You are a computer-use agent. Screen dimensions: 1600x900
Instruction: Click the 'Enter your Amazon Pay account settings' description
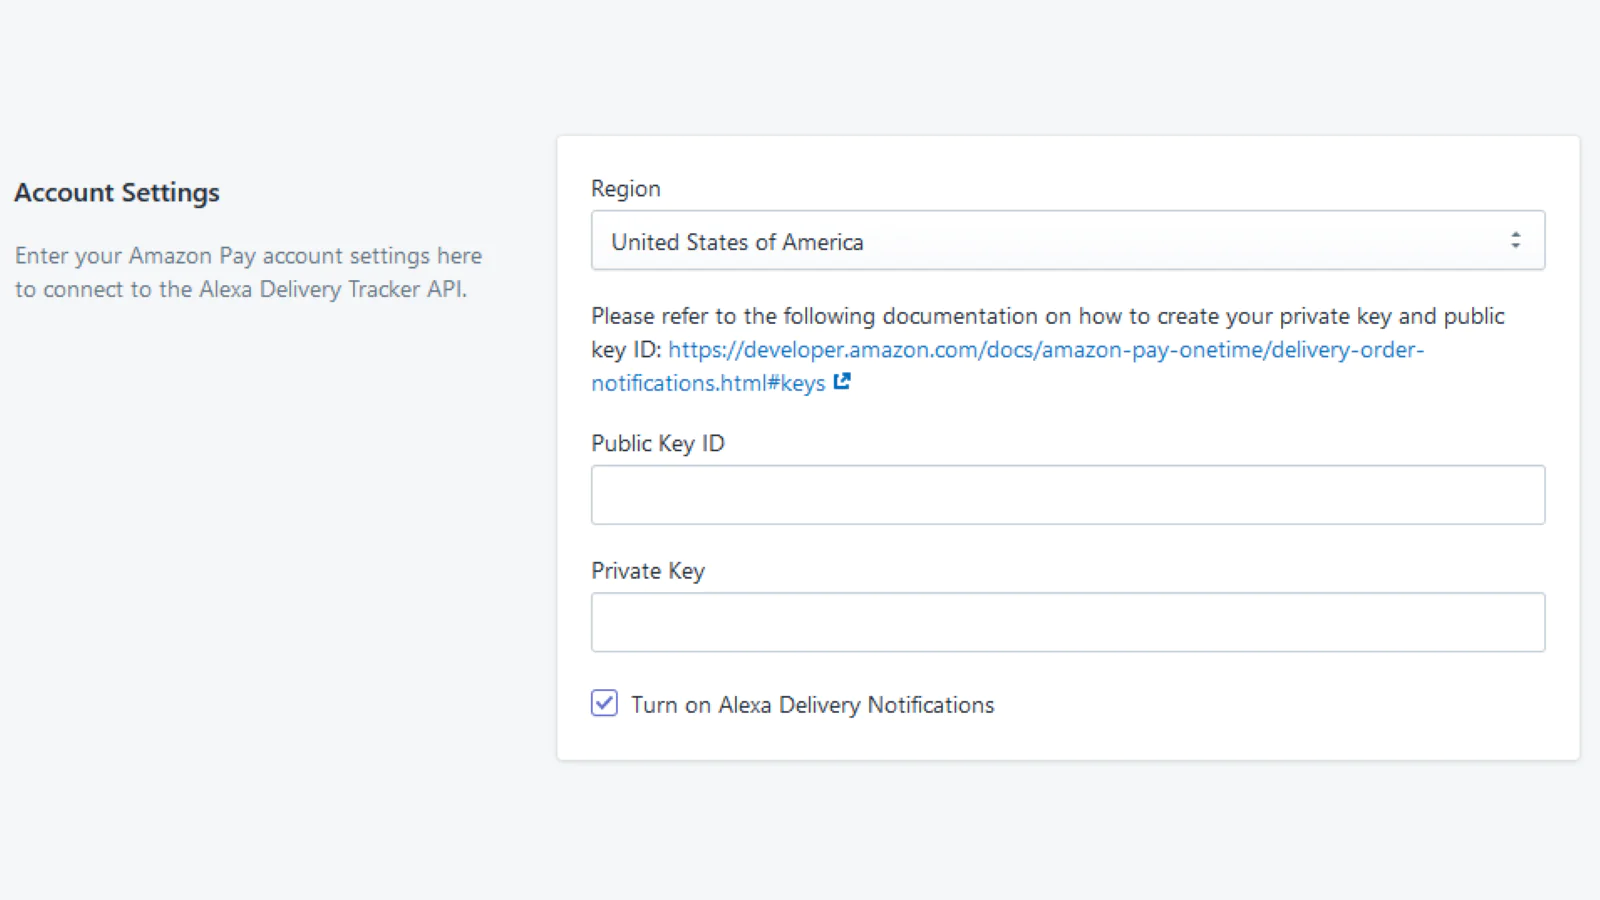[248, 272]
